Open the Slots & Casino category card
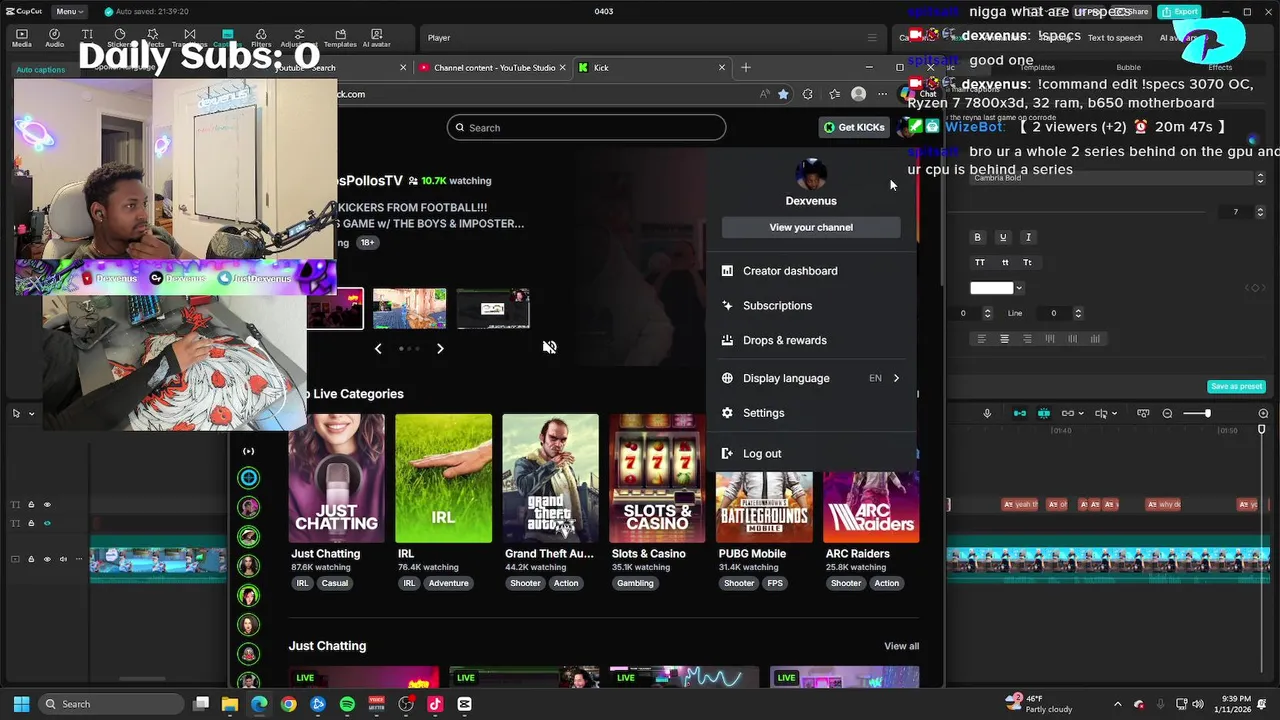Image resolution: width=1280 pixels, height=720 pixels. [x=658, y=478]
